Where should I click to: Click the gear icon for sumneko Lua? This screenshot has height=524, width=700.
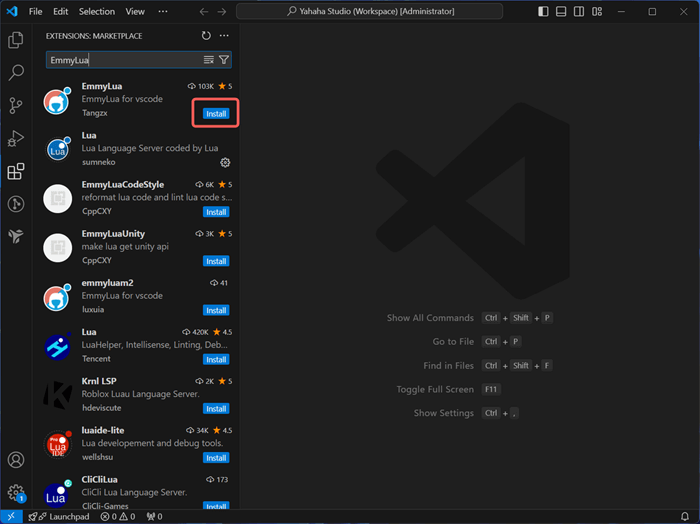225,162
